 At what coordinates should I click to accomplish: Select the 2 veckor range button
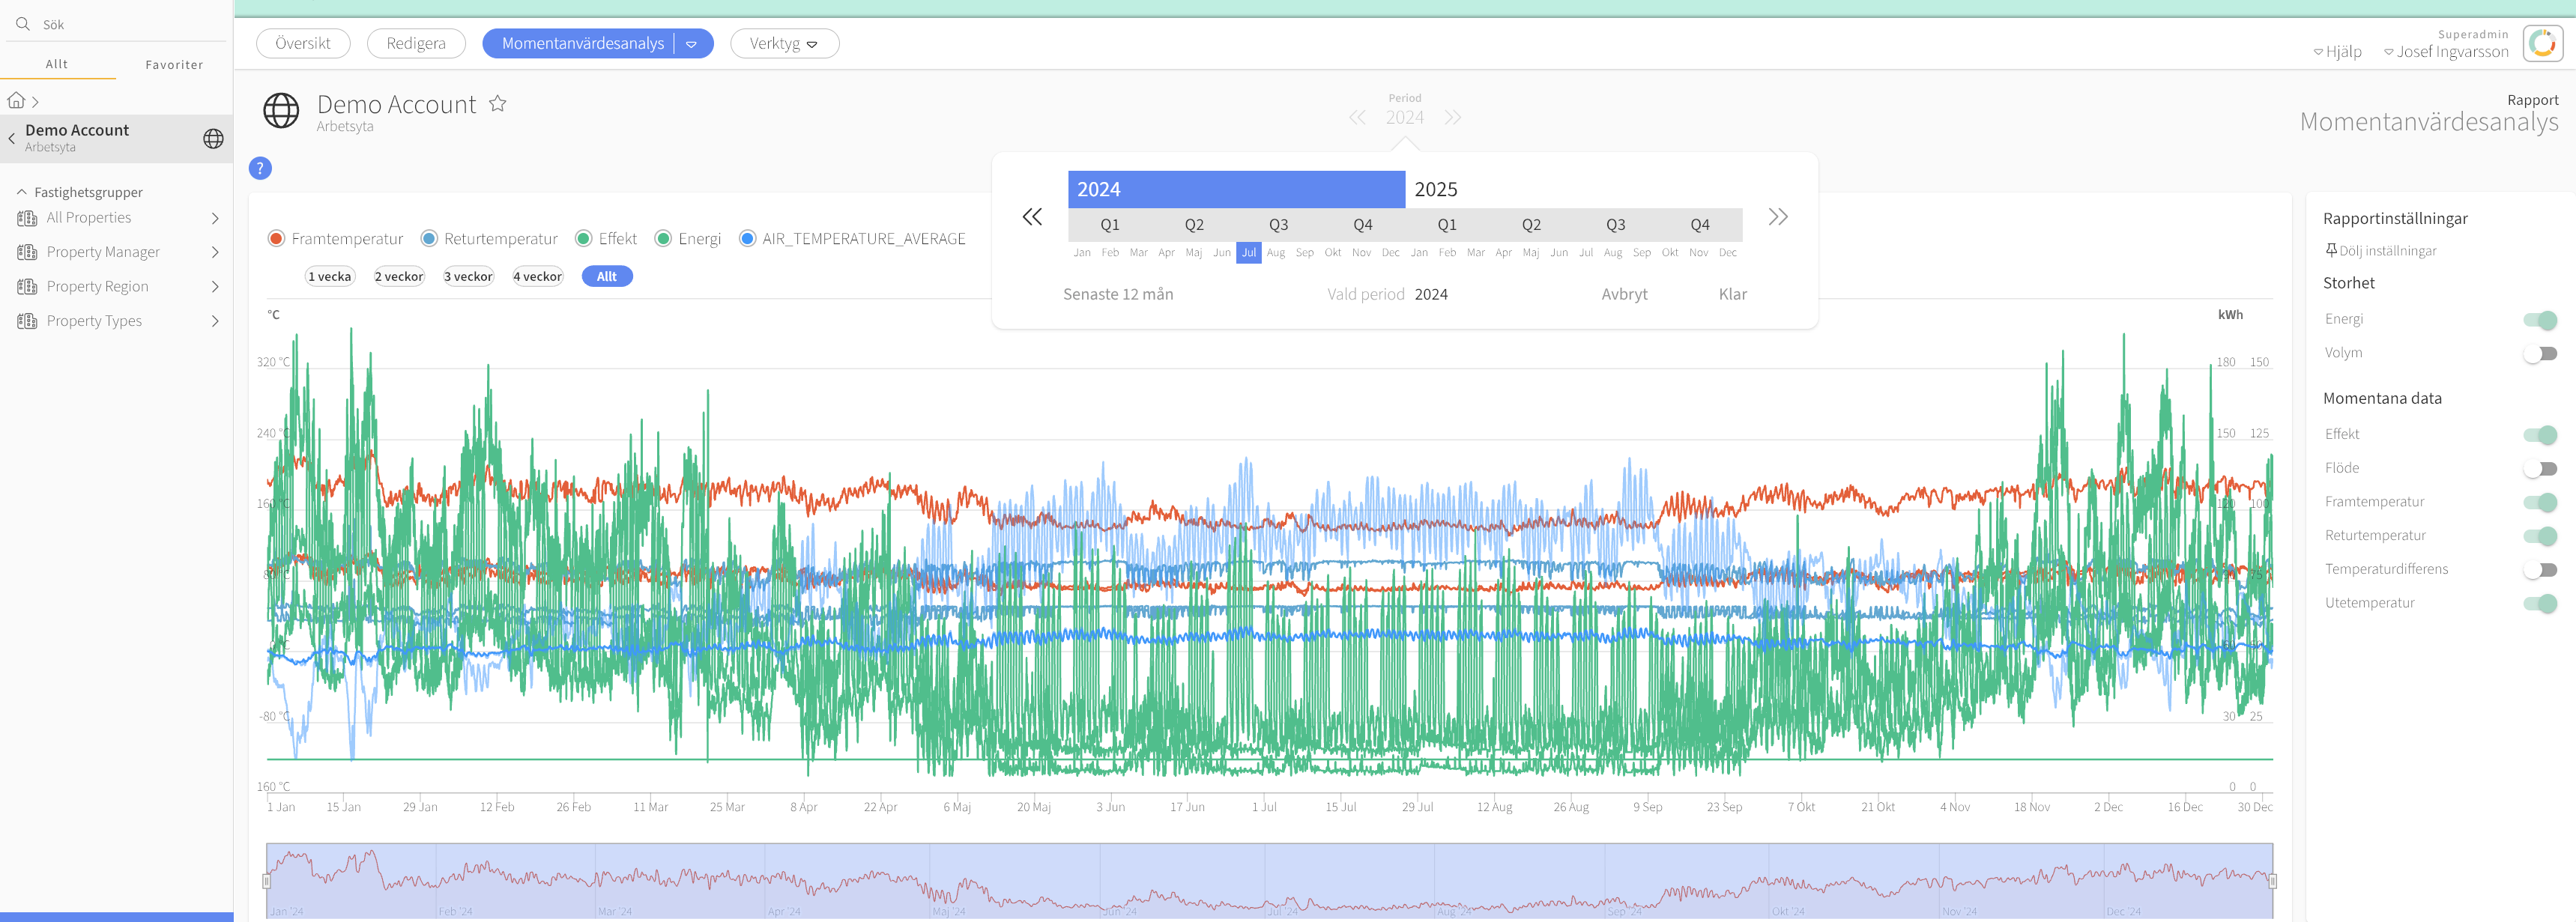398,277
